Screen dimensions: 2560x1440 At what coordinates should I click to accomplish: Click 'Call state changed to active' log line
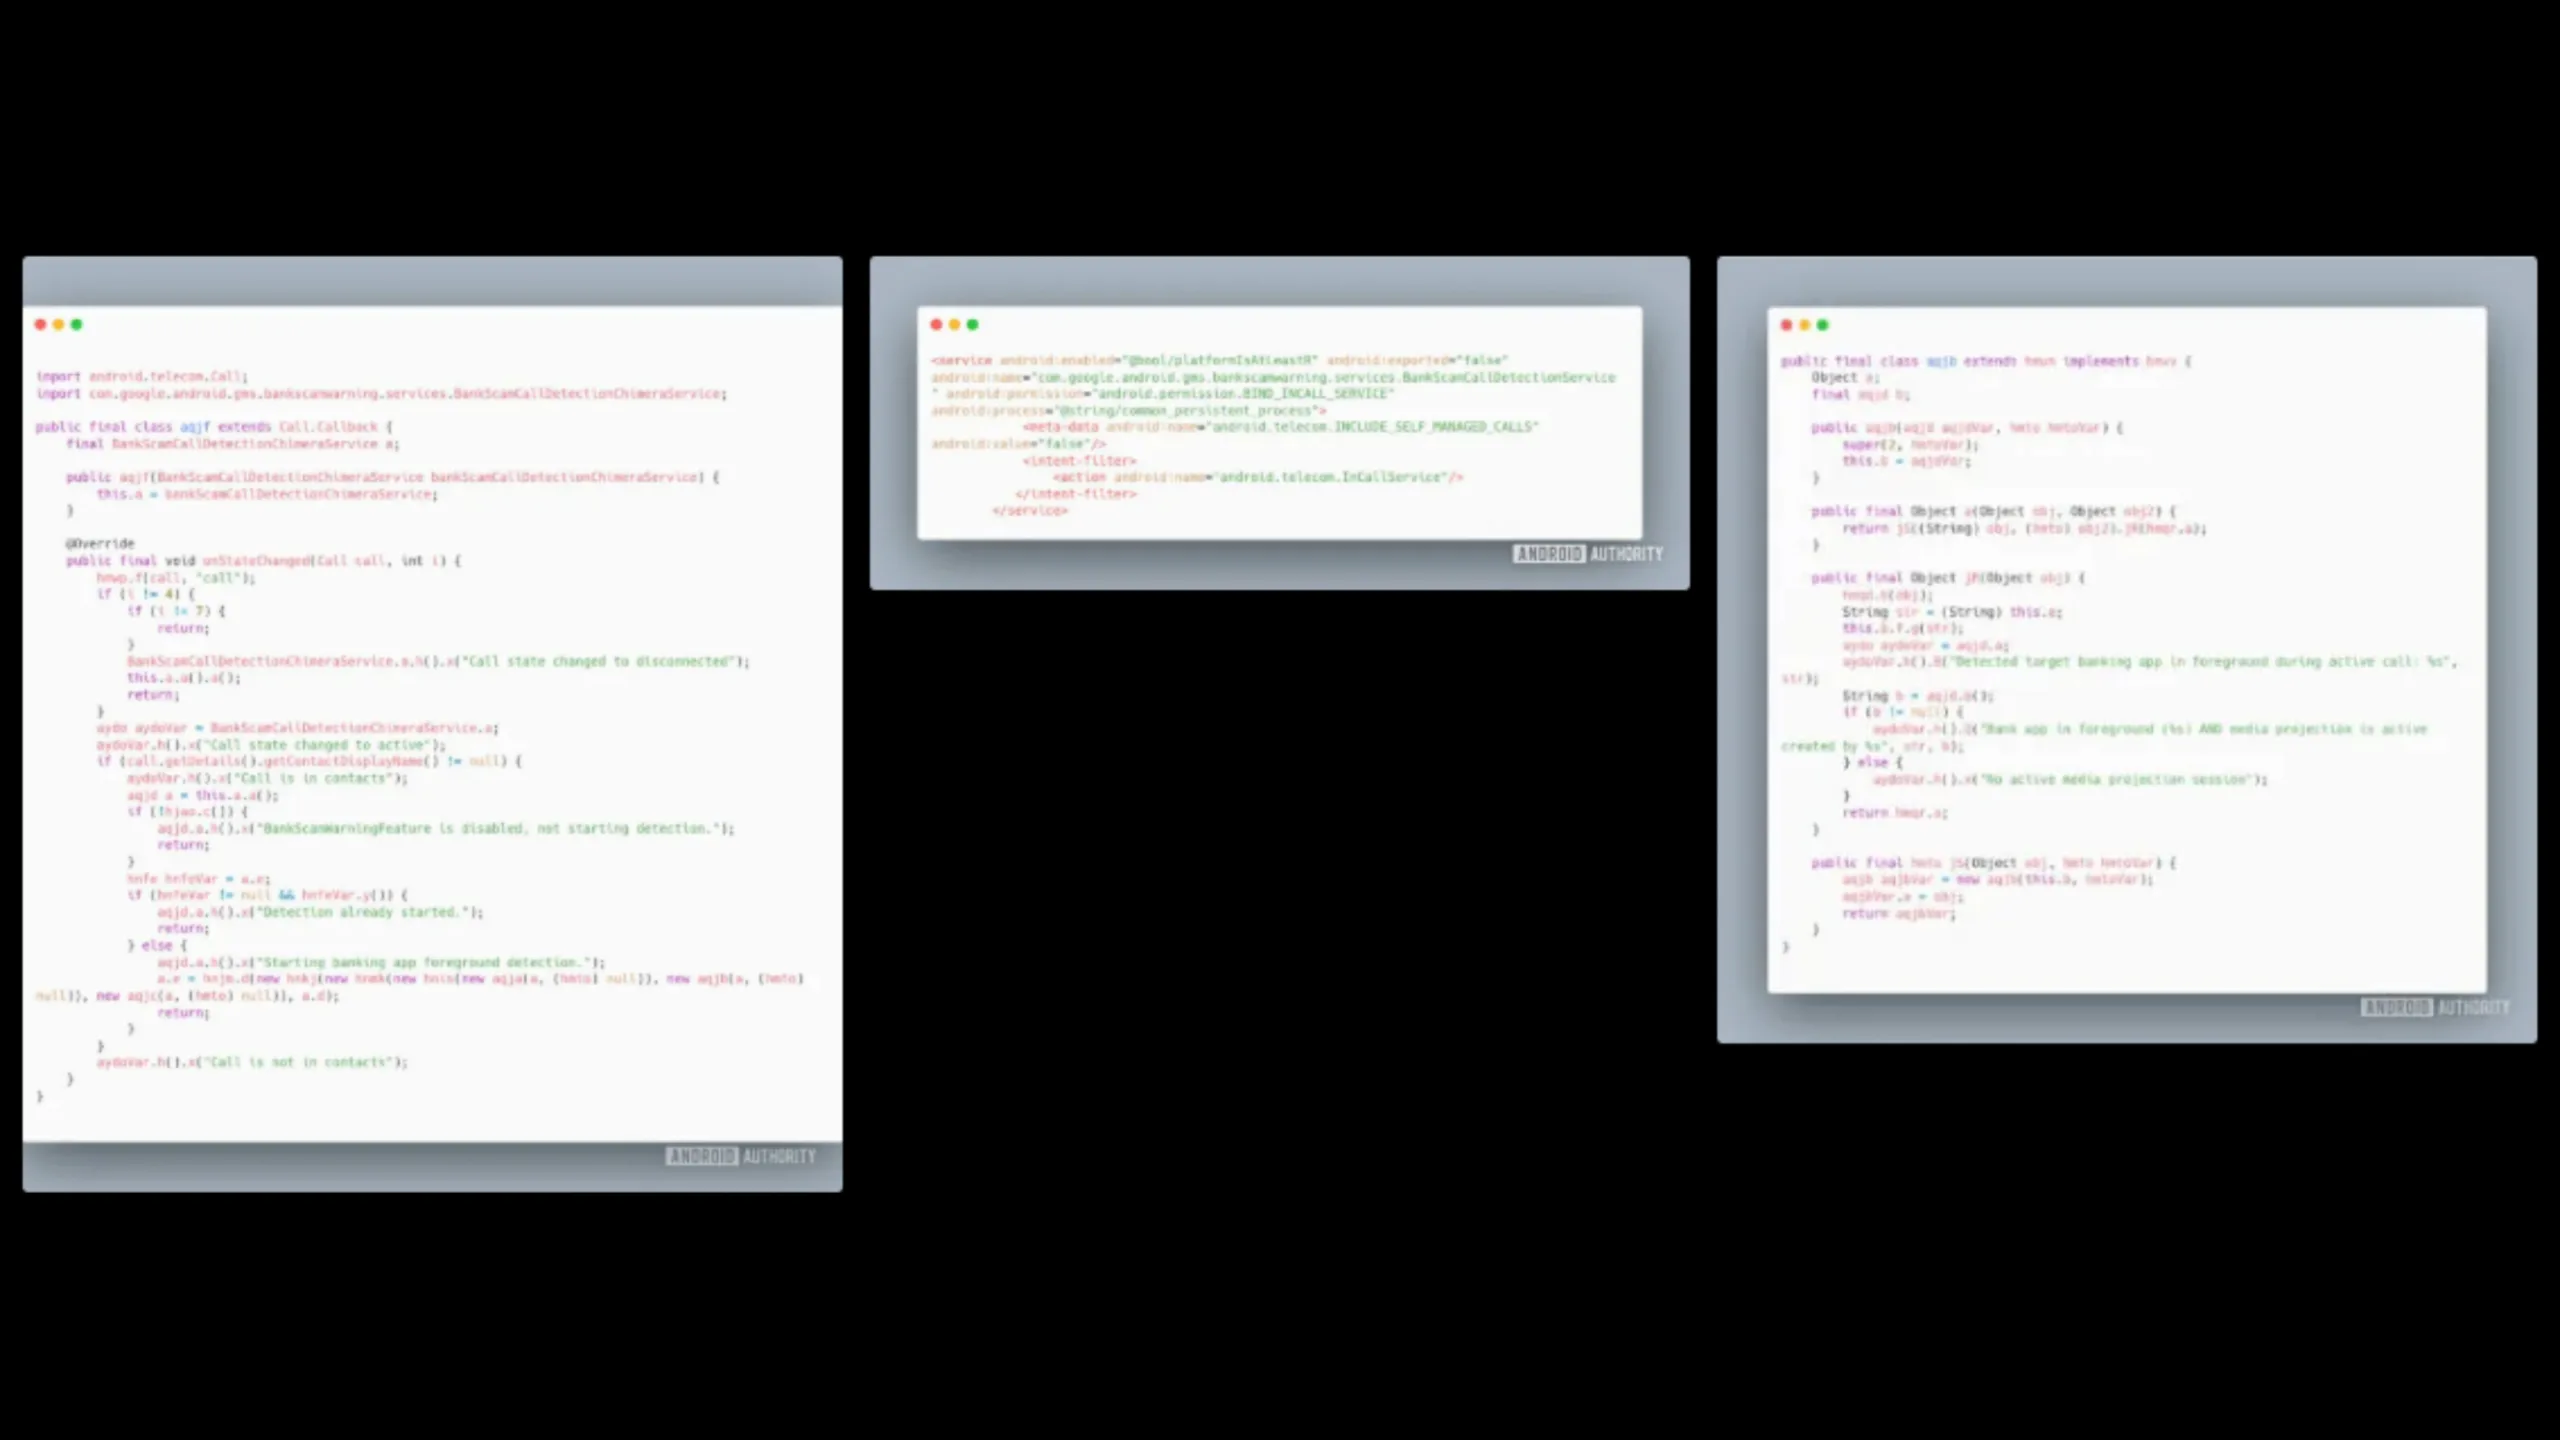tap(271, 745)
